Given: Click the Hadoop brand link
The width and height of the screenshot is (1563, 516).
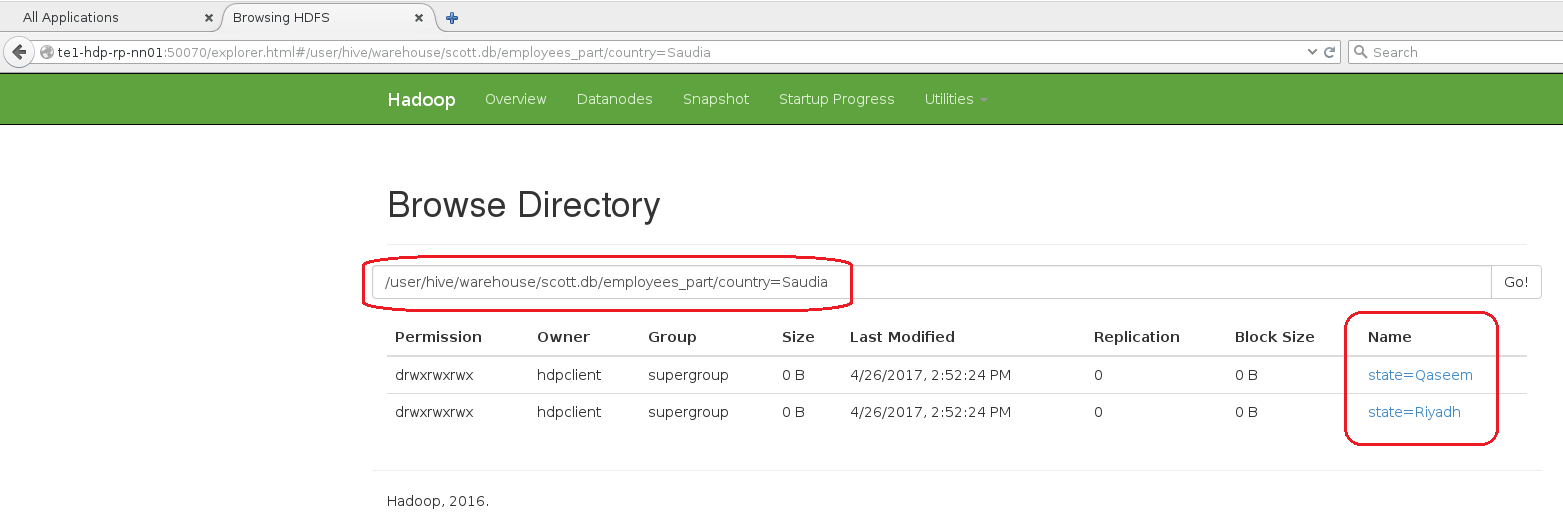Looking at the screenshot, I should click(x=421, y=99).
